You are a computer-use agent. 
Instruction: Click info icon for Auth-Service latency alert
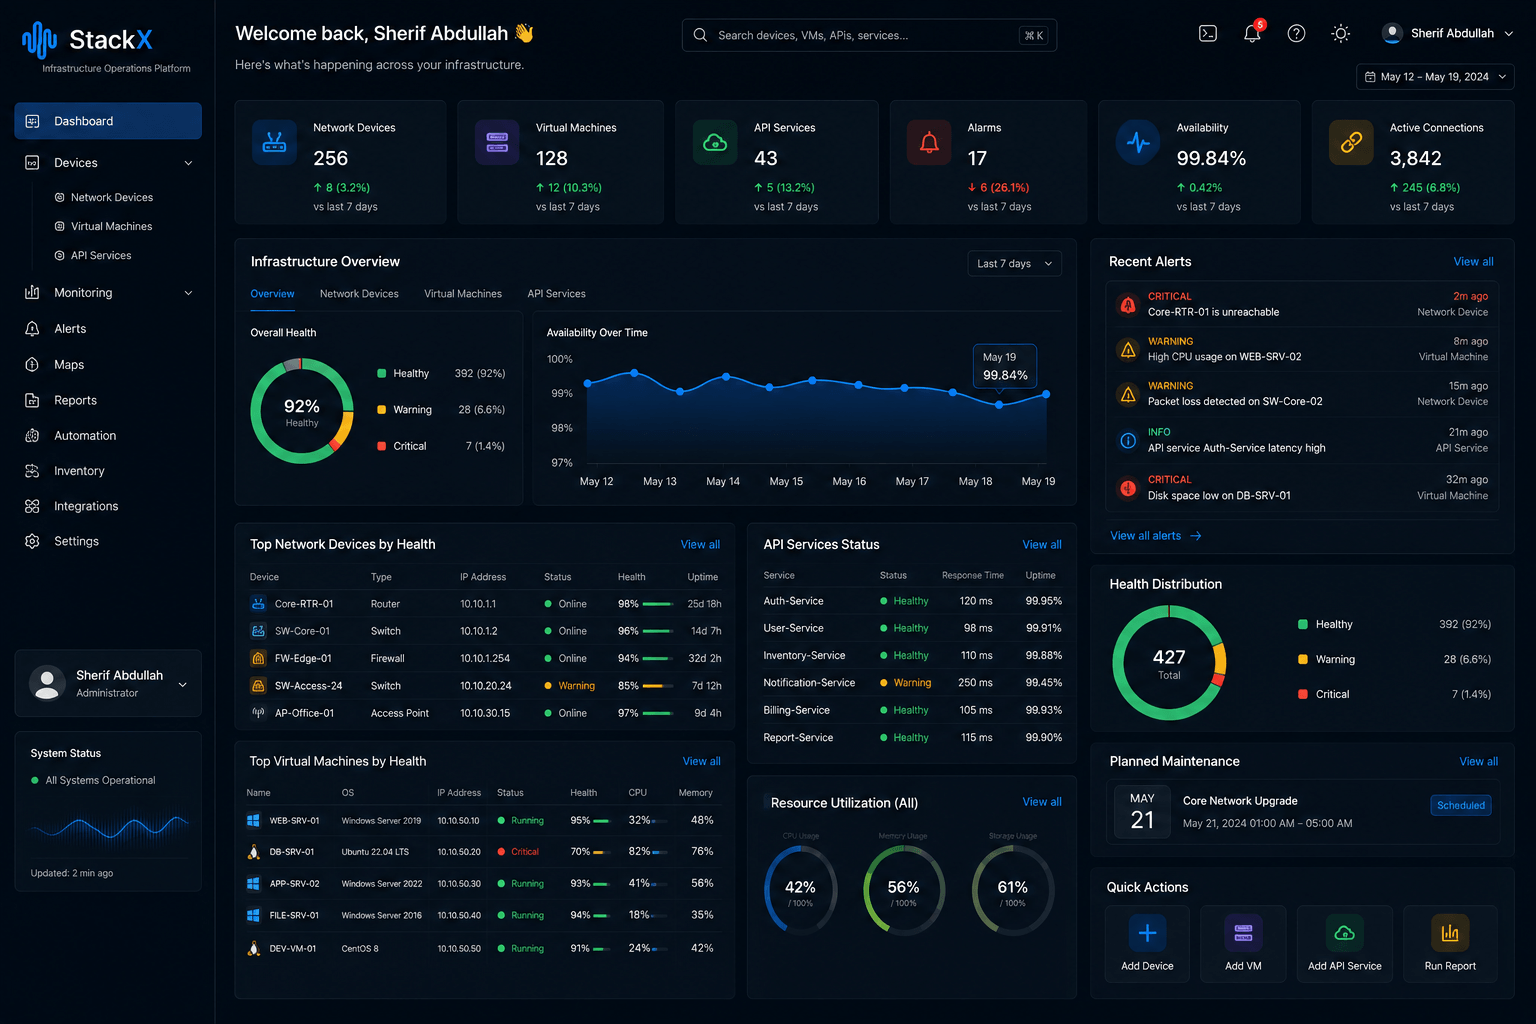[x=1128, y=440]
